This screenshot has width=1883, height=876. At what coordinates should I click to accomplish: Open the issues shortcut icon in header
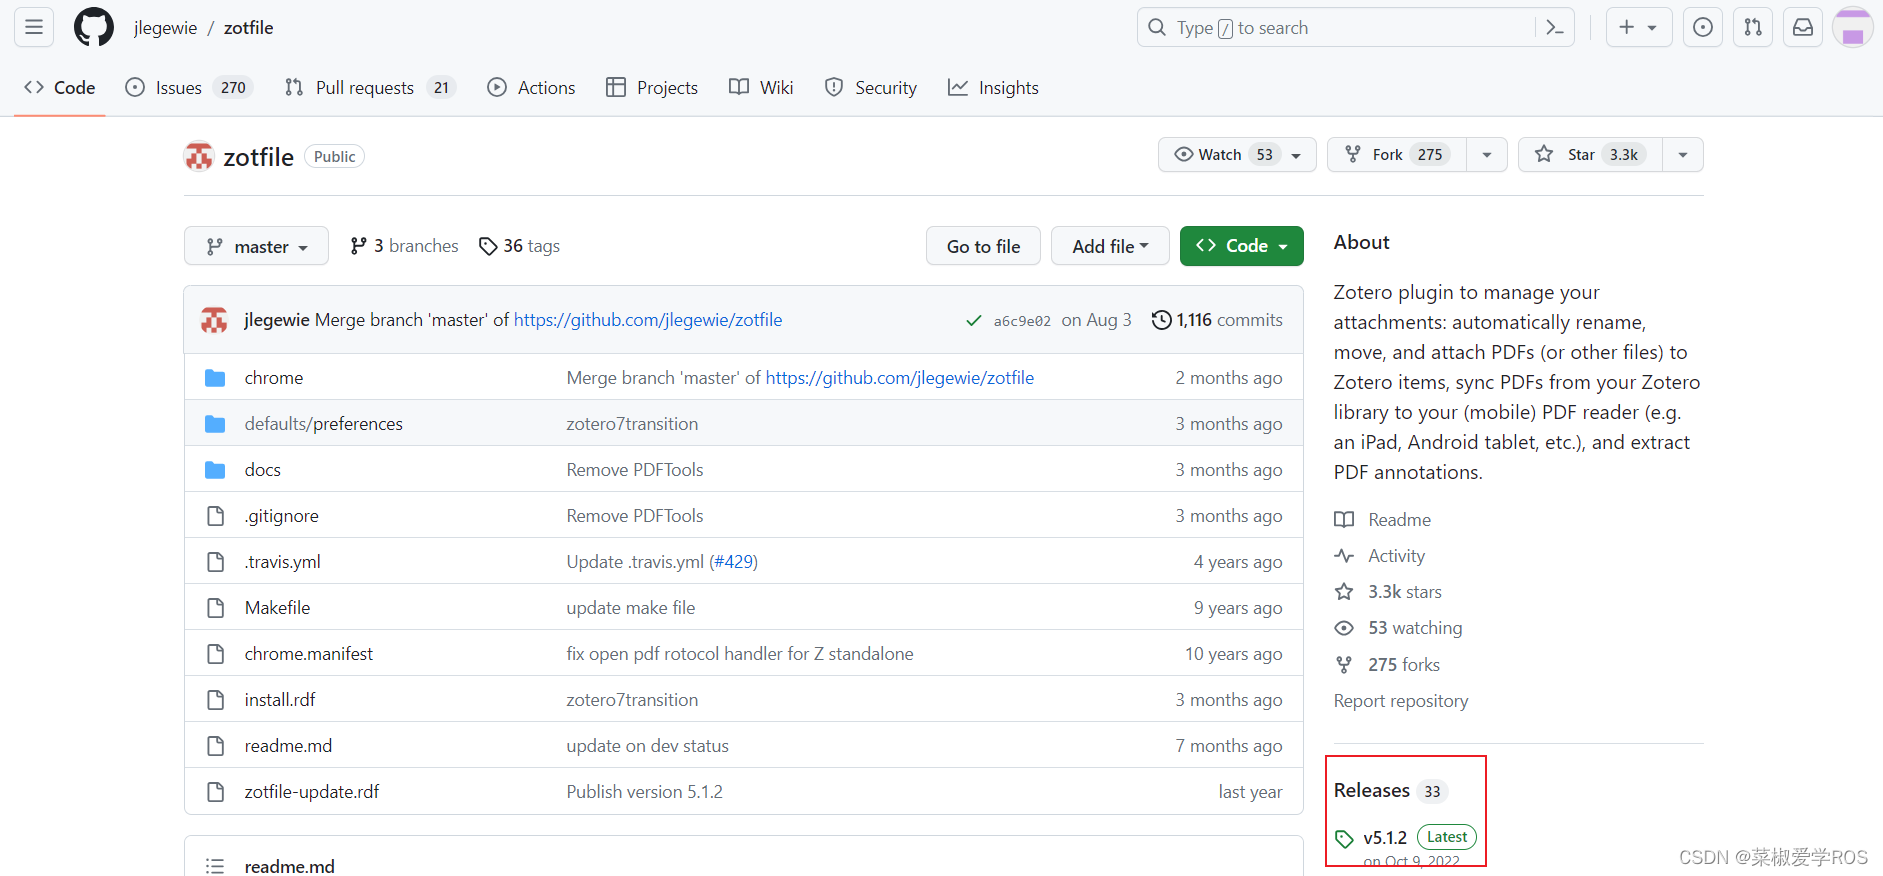click(1703, 27)
